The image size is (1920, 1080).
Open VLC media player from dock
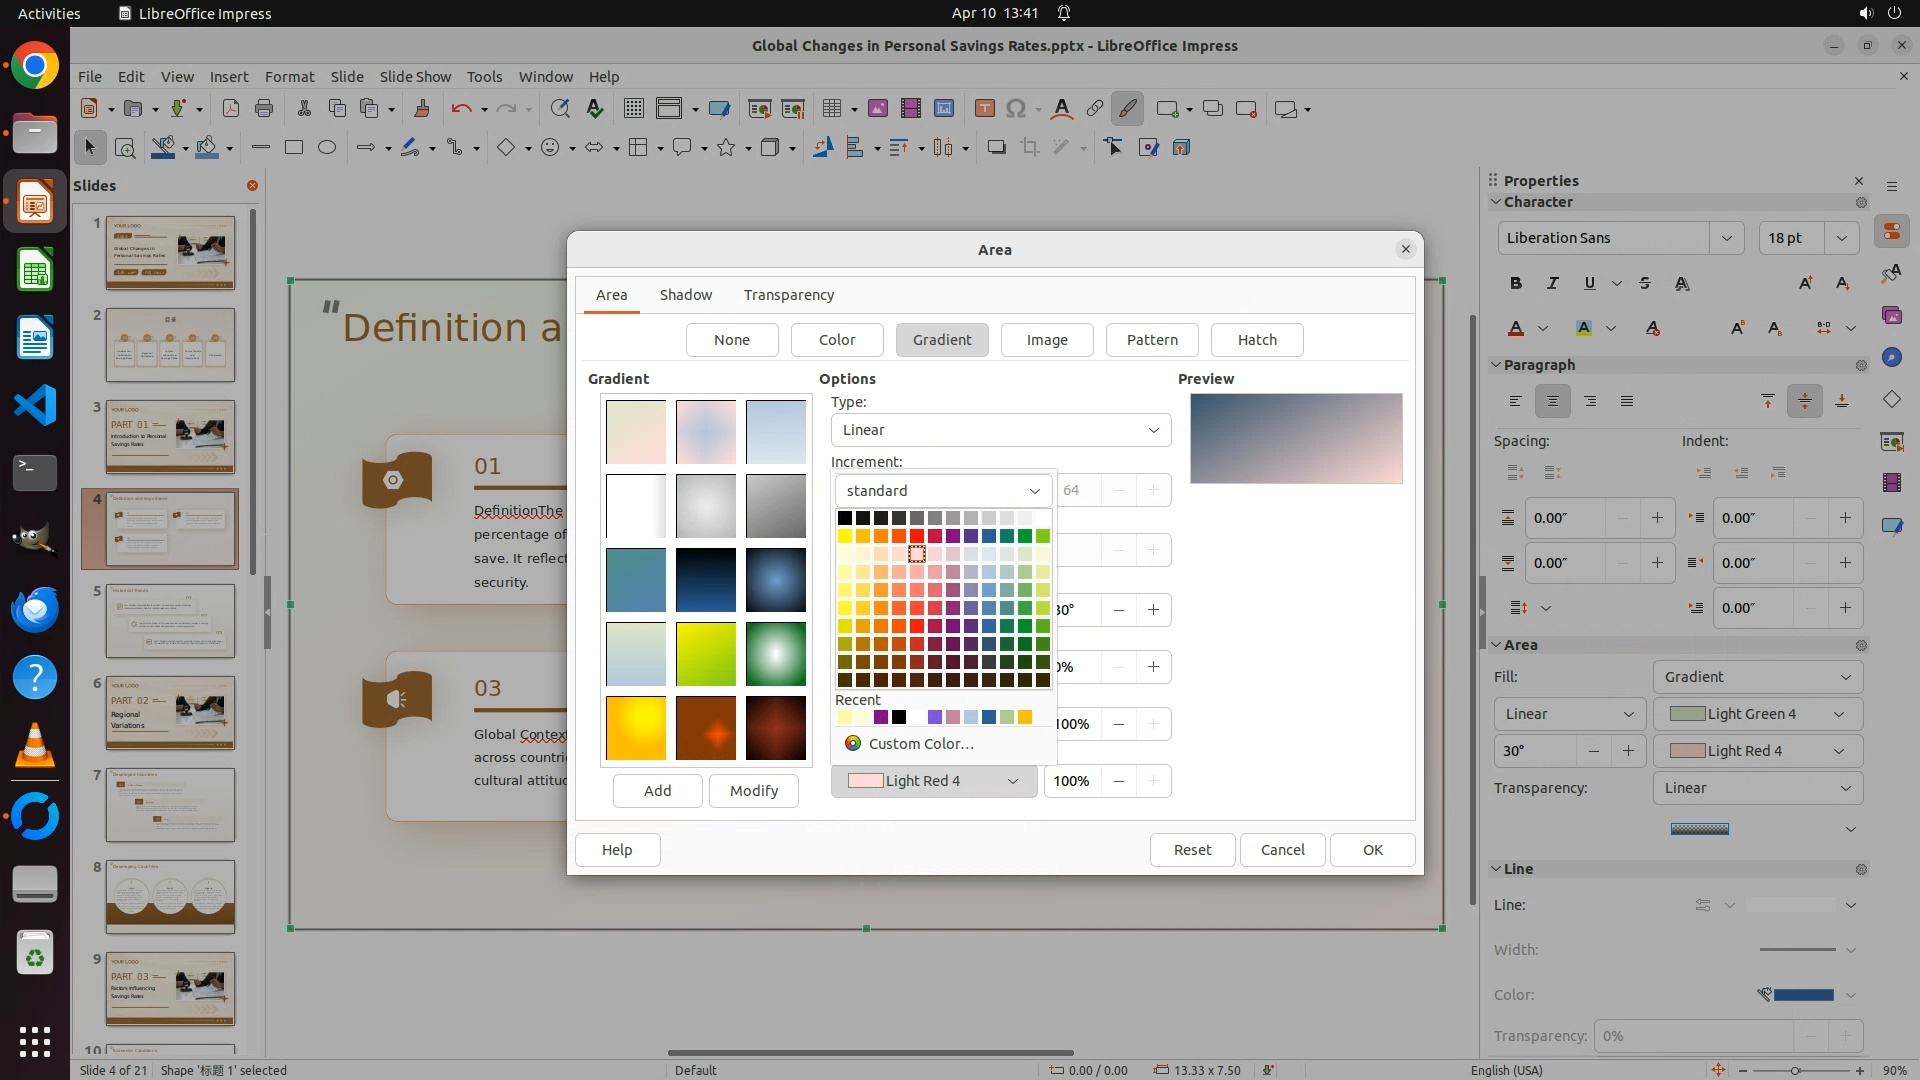tap(35, 746)
